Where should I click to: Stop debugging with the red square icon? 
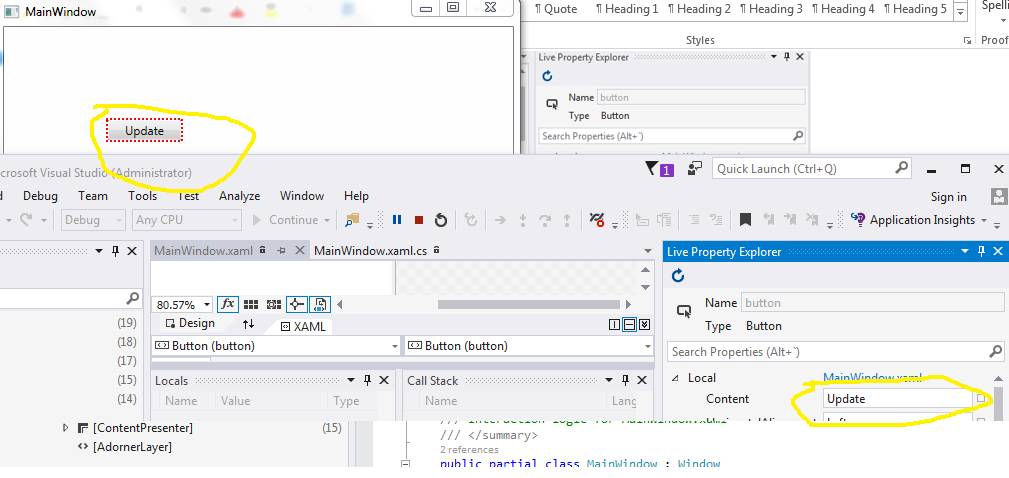tap(419, 220)
